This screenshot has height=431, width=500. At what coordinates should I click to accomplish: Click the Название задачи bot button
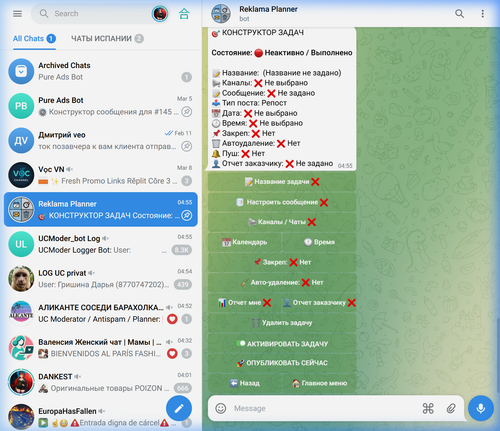282,182
